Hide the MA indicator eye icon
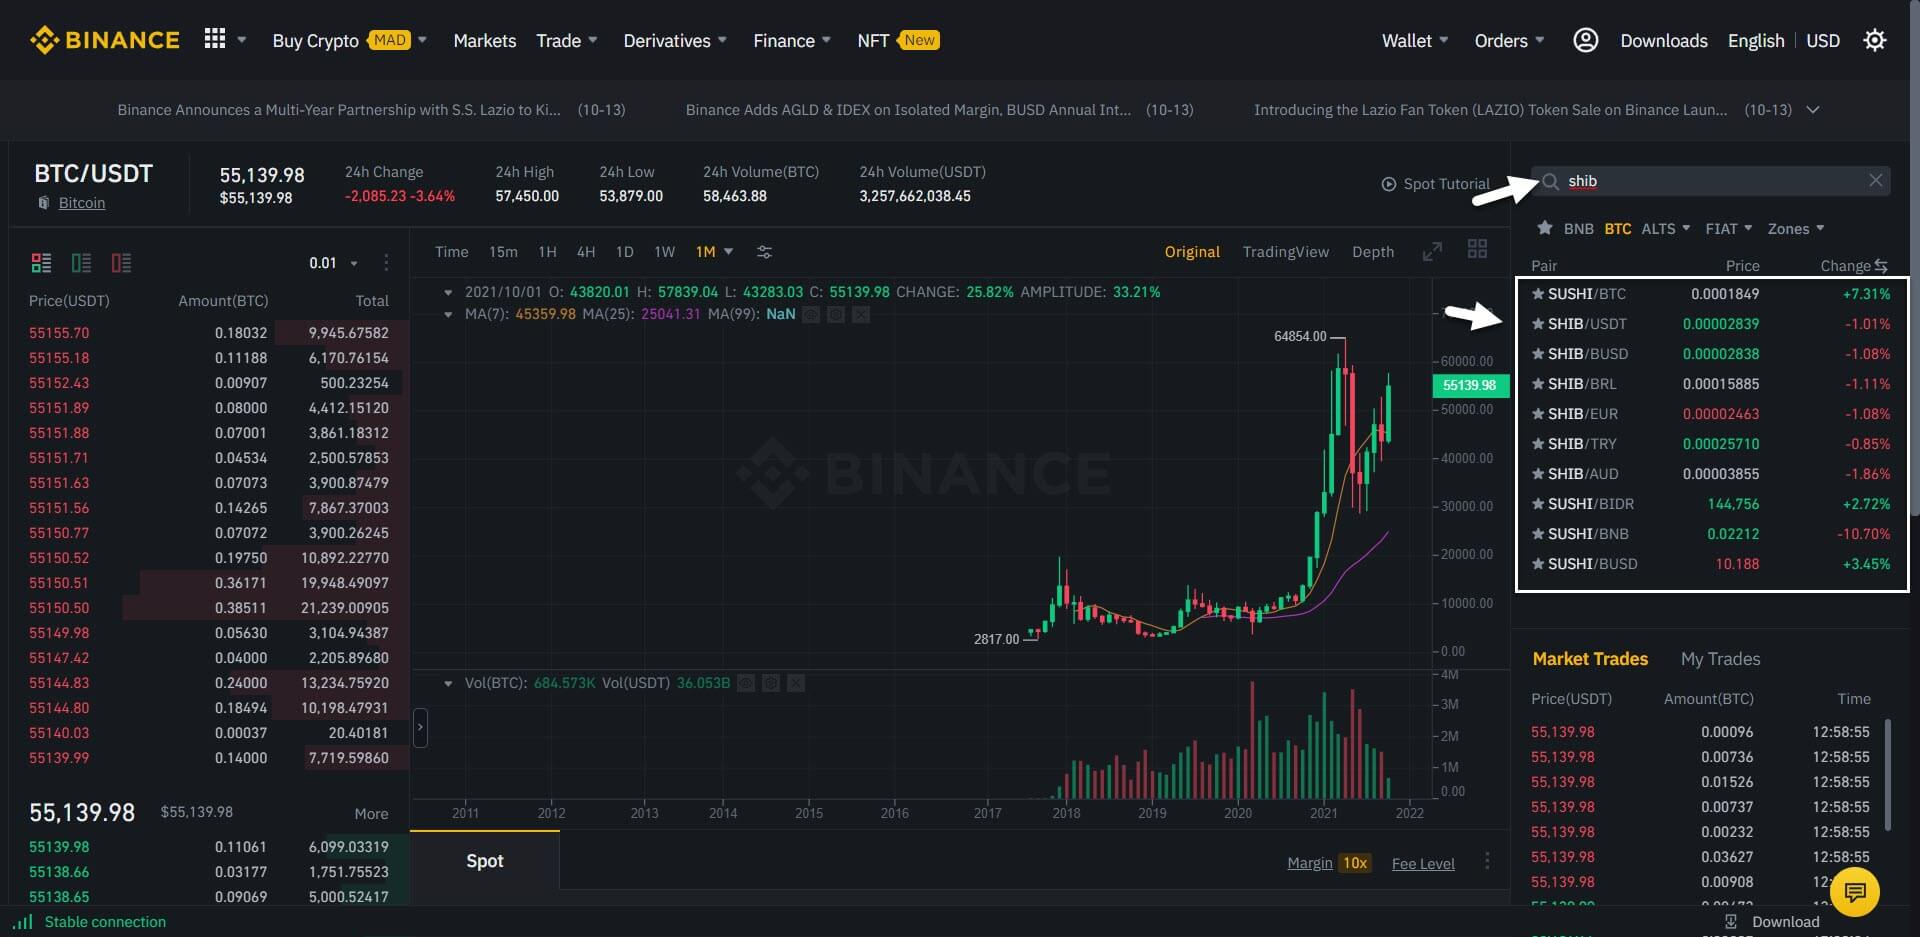The image size is (1920, 937). tap(811, 314)
